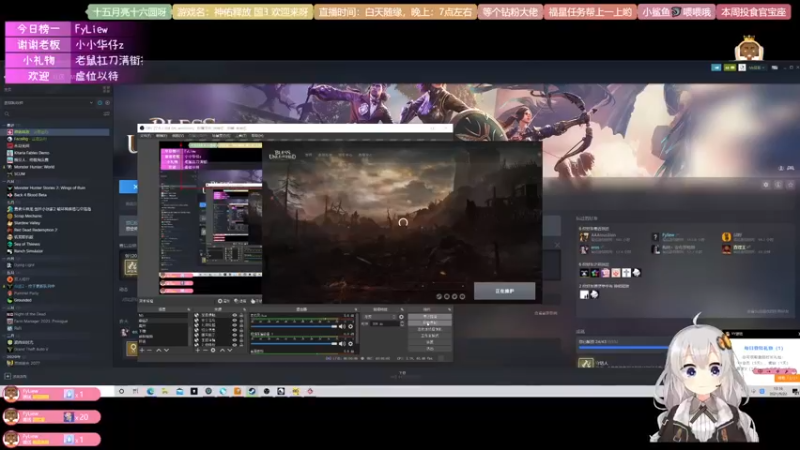The height and width of the screenshot is (450, 800).
Task: Open Steam taskbar icon
Action: [x=252, y=391]
